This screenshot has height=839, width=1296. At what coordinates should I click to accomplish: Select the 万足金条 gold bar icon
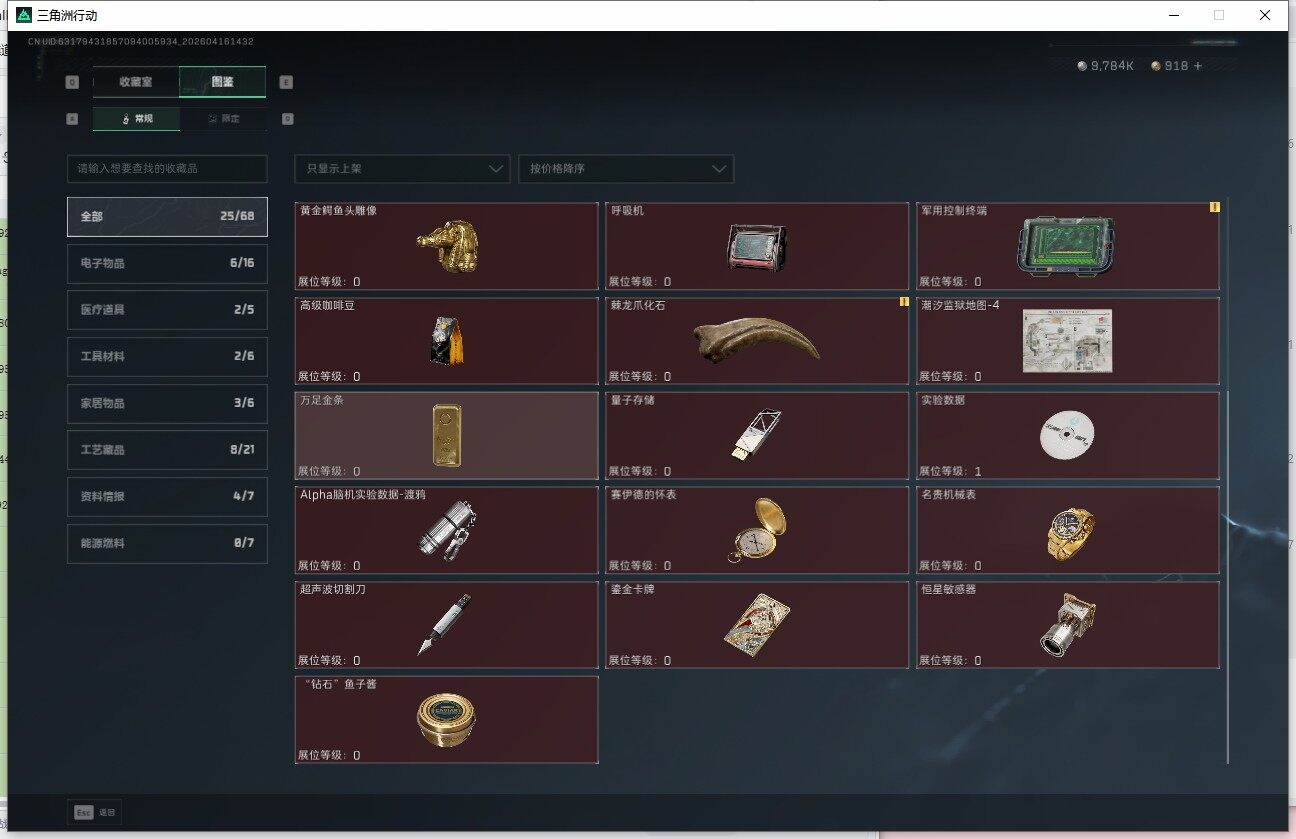(x=446, y=435)
